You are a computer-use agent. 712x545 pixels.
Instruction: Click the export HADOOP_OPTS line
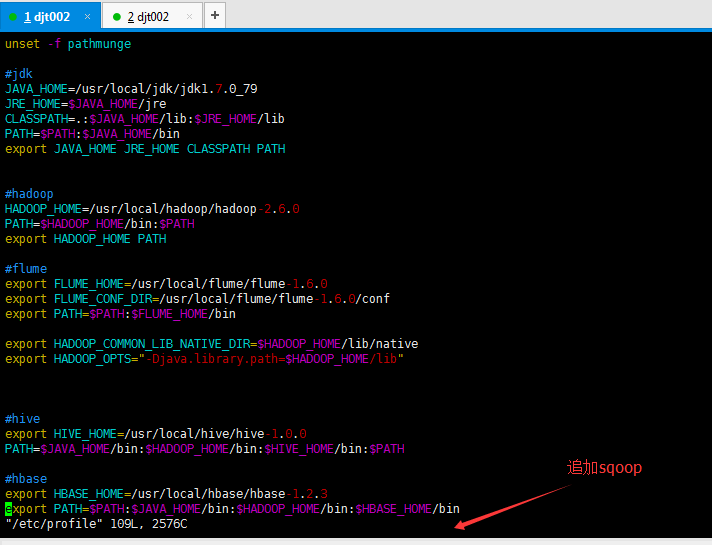(204, 359)
